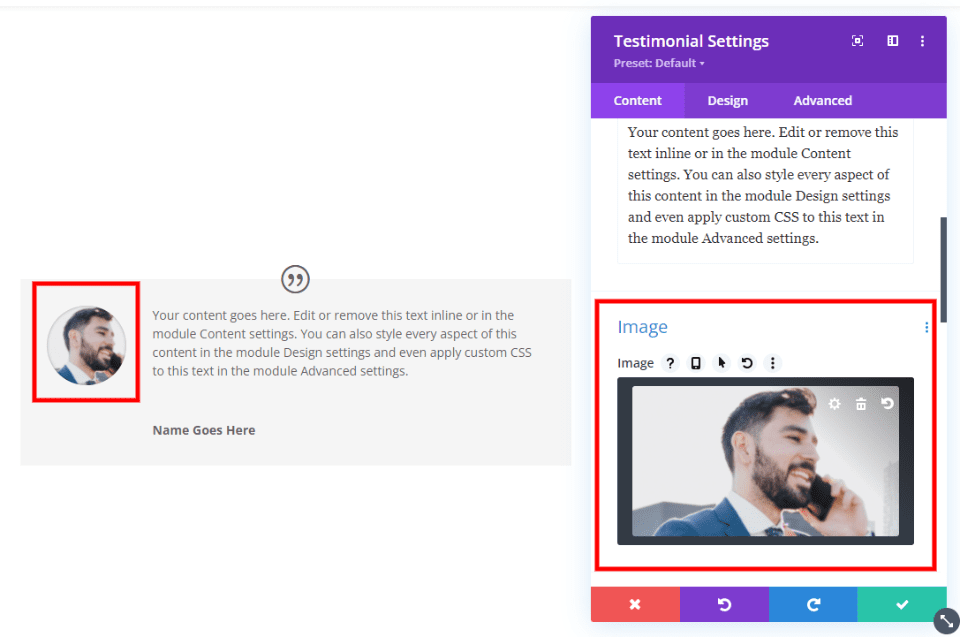Open responsive phone settings for Image
This screenshot has height=637, width=960.
(696, 362)
